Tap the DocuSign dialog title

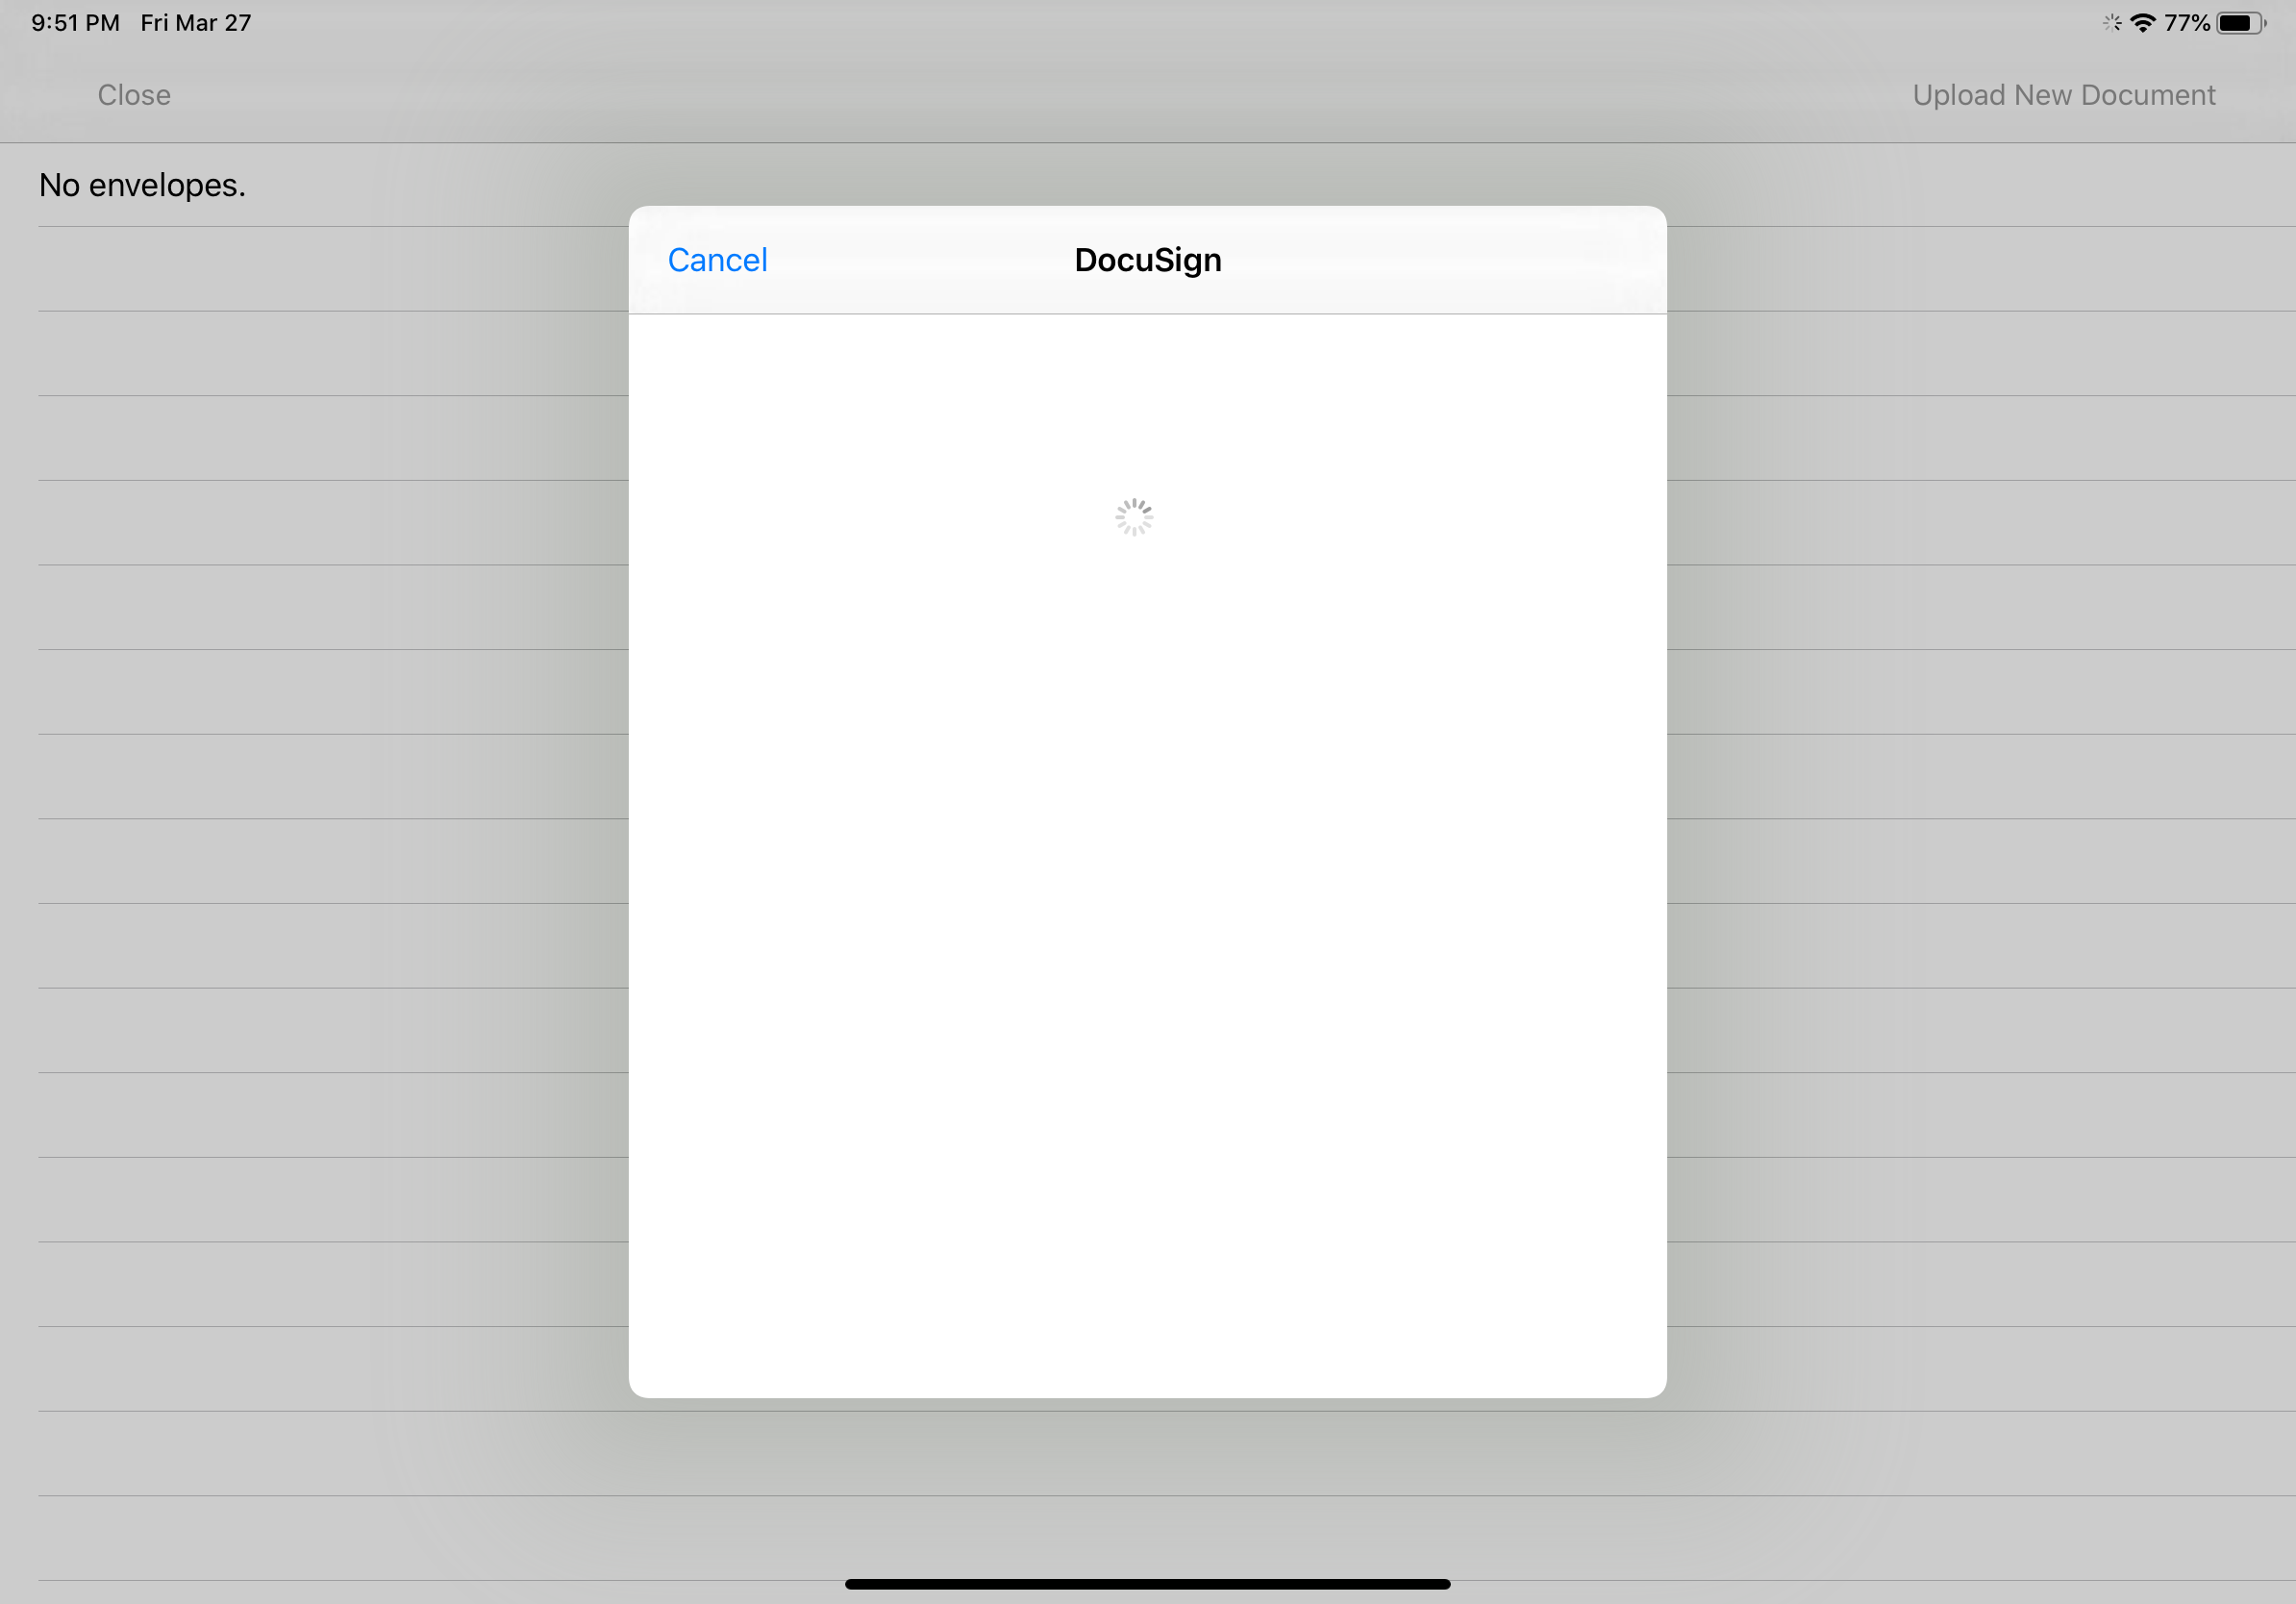coord(1148,260)
